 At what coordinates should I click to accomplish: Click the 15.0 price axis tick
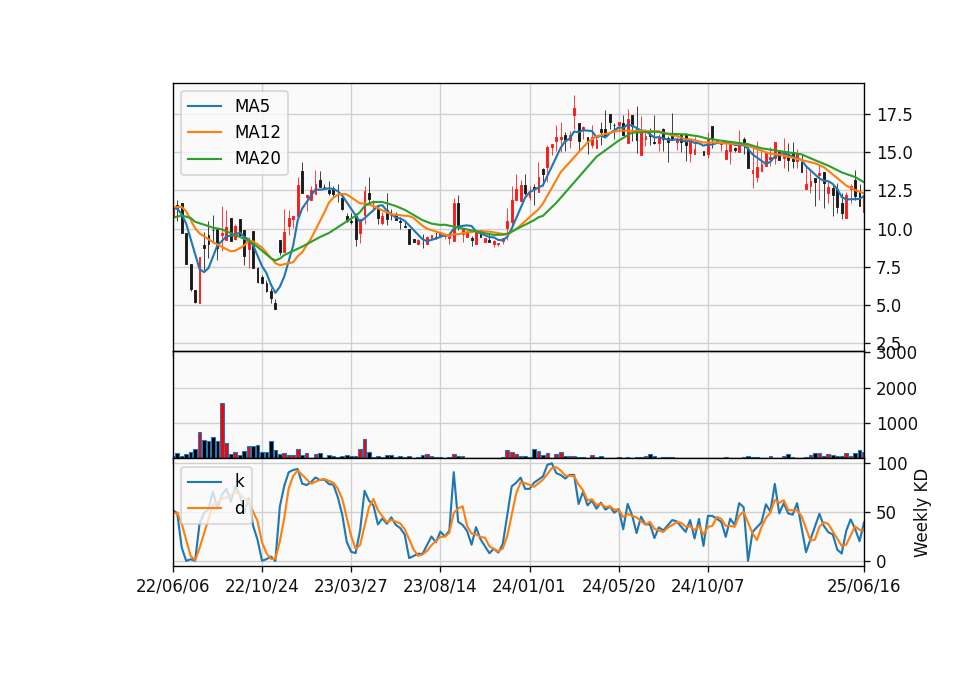pyautogui.click(x=894, y=153)
